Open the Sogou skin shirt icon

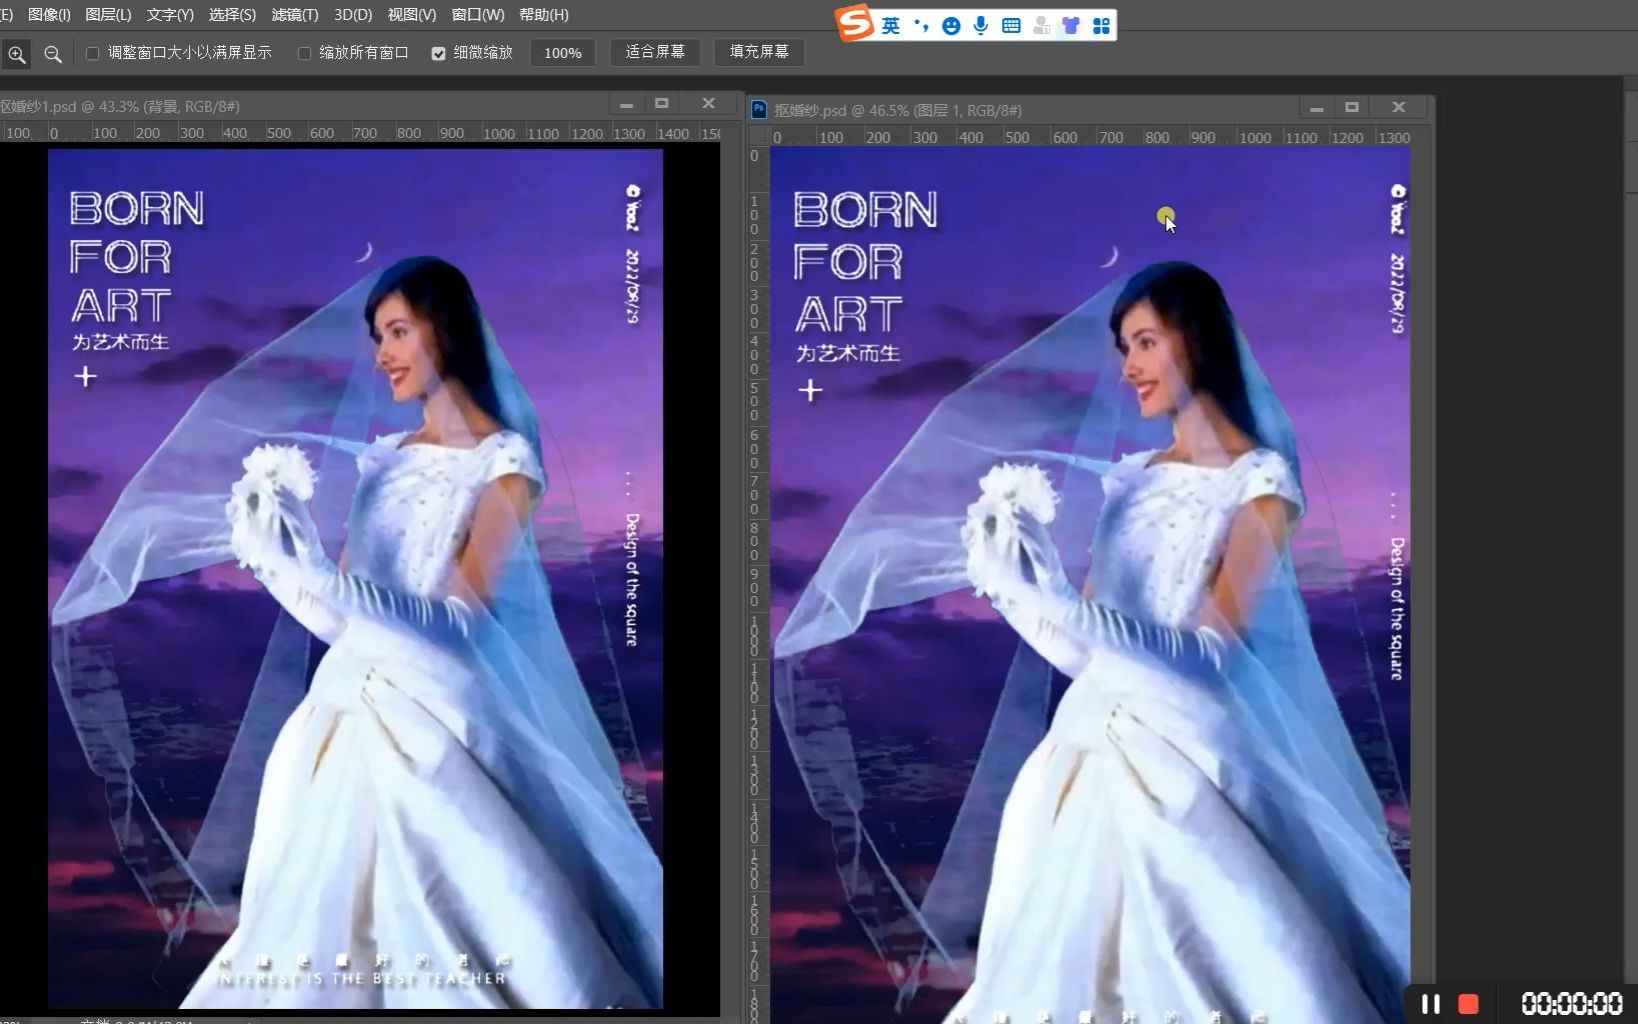click(1071, 25)
